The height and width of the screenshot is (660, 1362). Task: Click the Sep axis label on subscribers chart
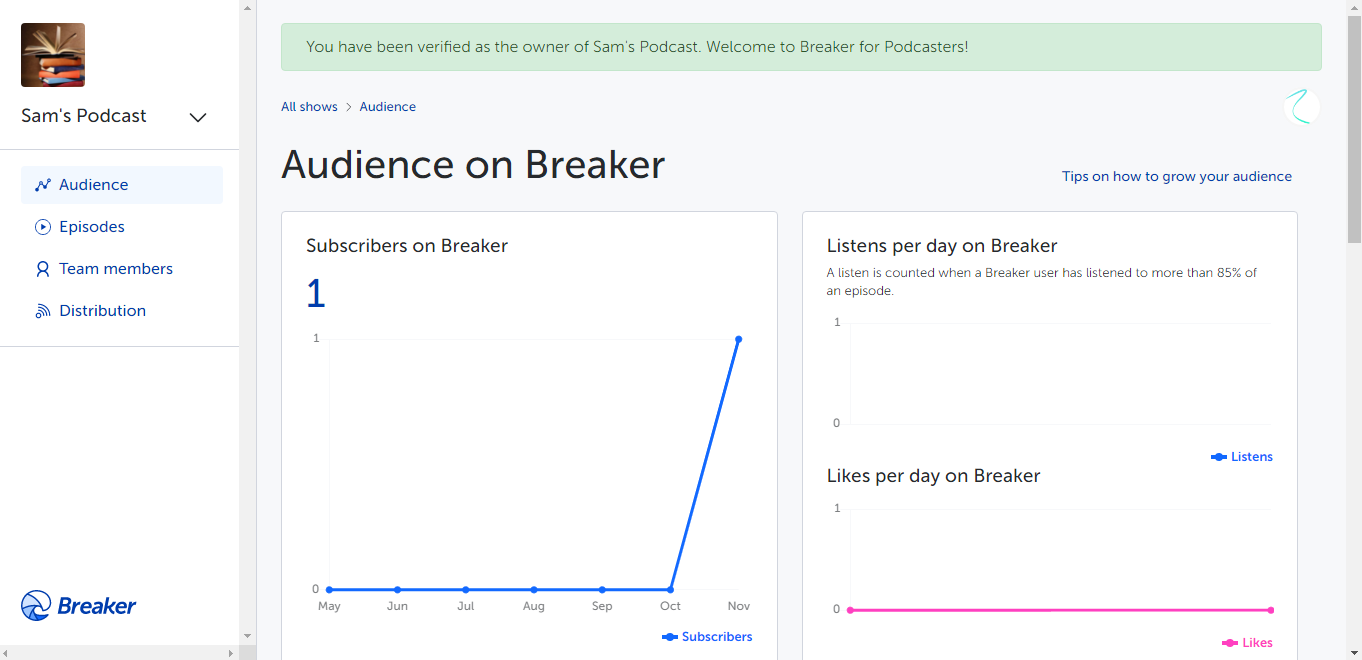coord(602,606)
